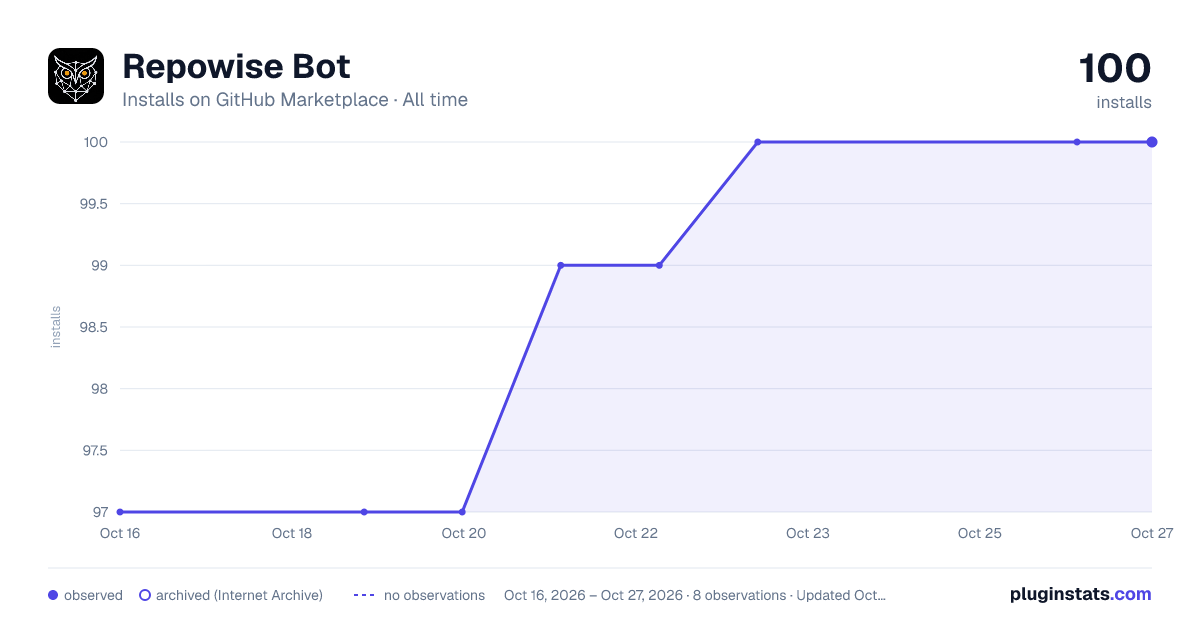
Task: Click the 'no observations' legend text
Action: 434,595
